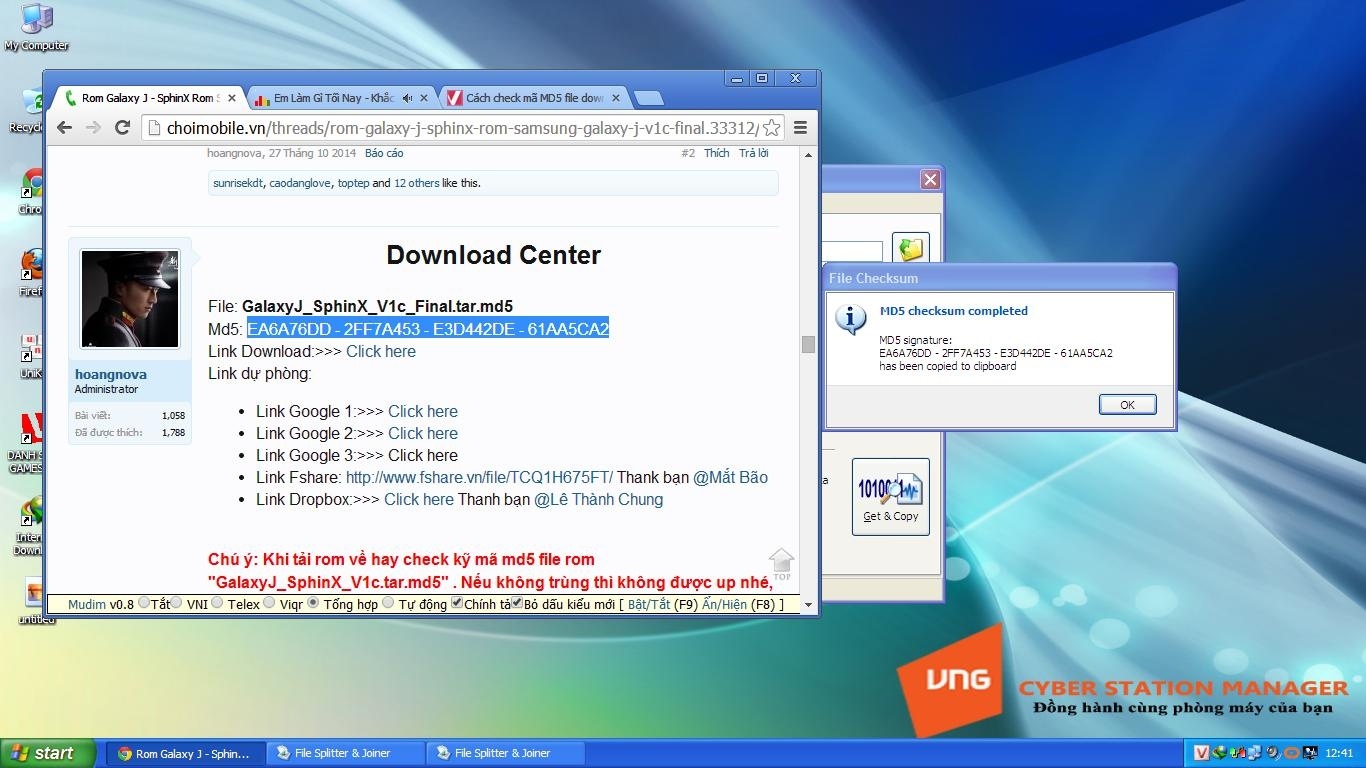Open the @Mắt Bão user mention
This screenshot has width=1366, height=768.
(x=730, y=477)
